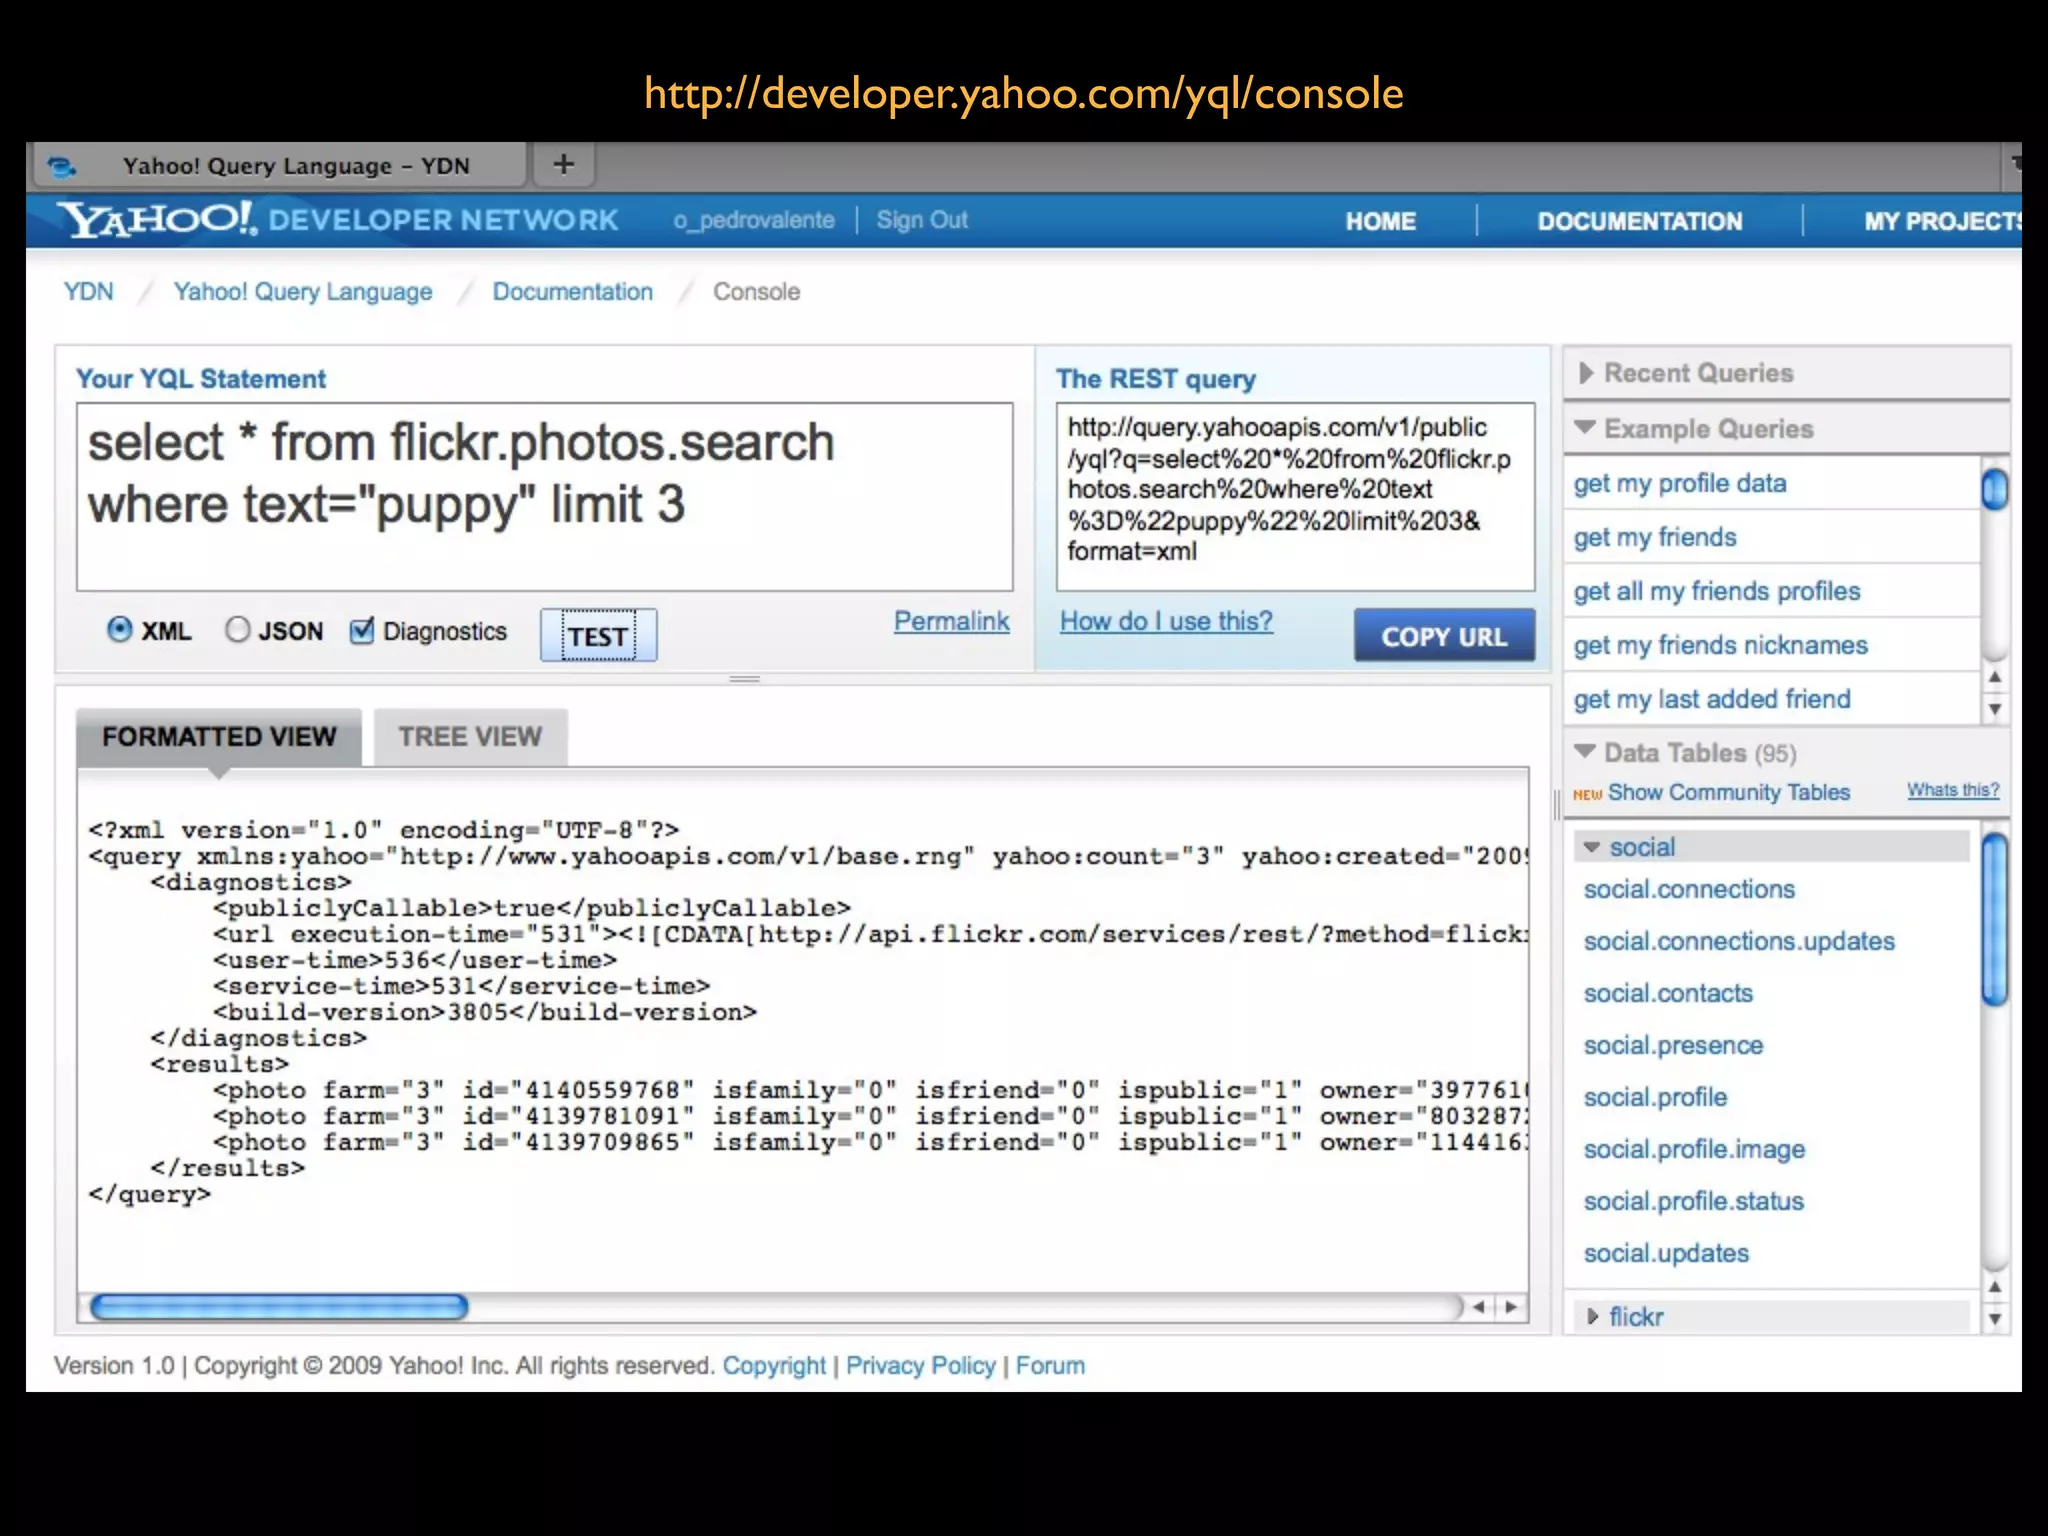Screen dimensions: 2048x1536
Task: Click the Show Community Tables link
Action: 1729,792
